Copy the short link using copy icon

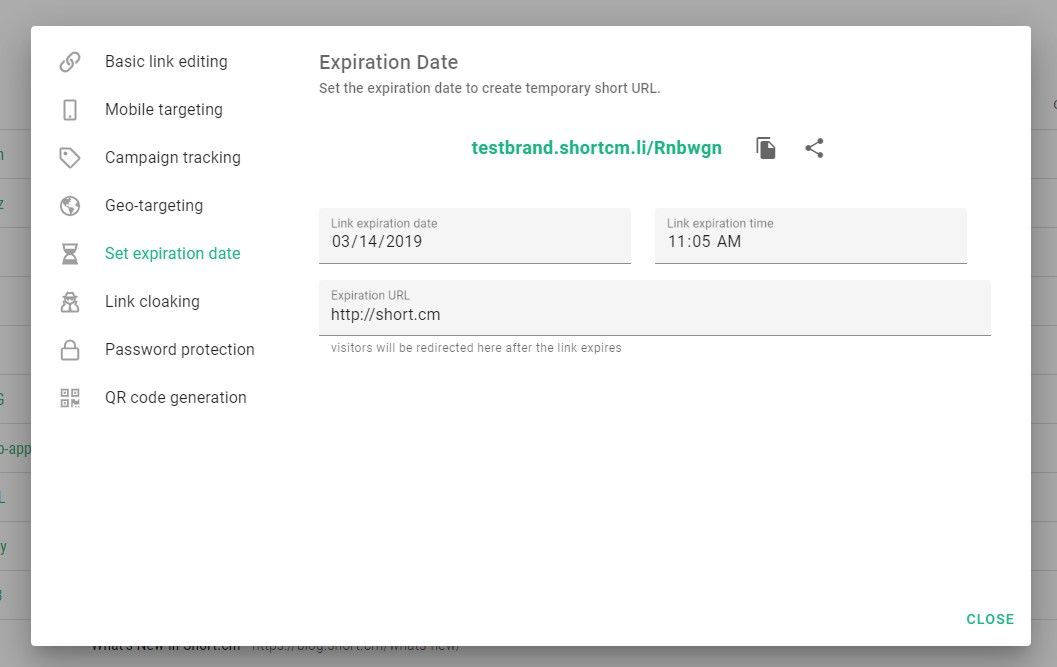click(765, 147)
